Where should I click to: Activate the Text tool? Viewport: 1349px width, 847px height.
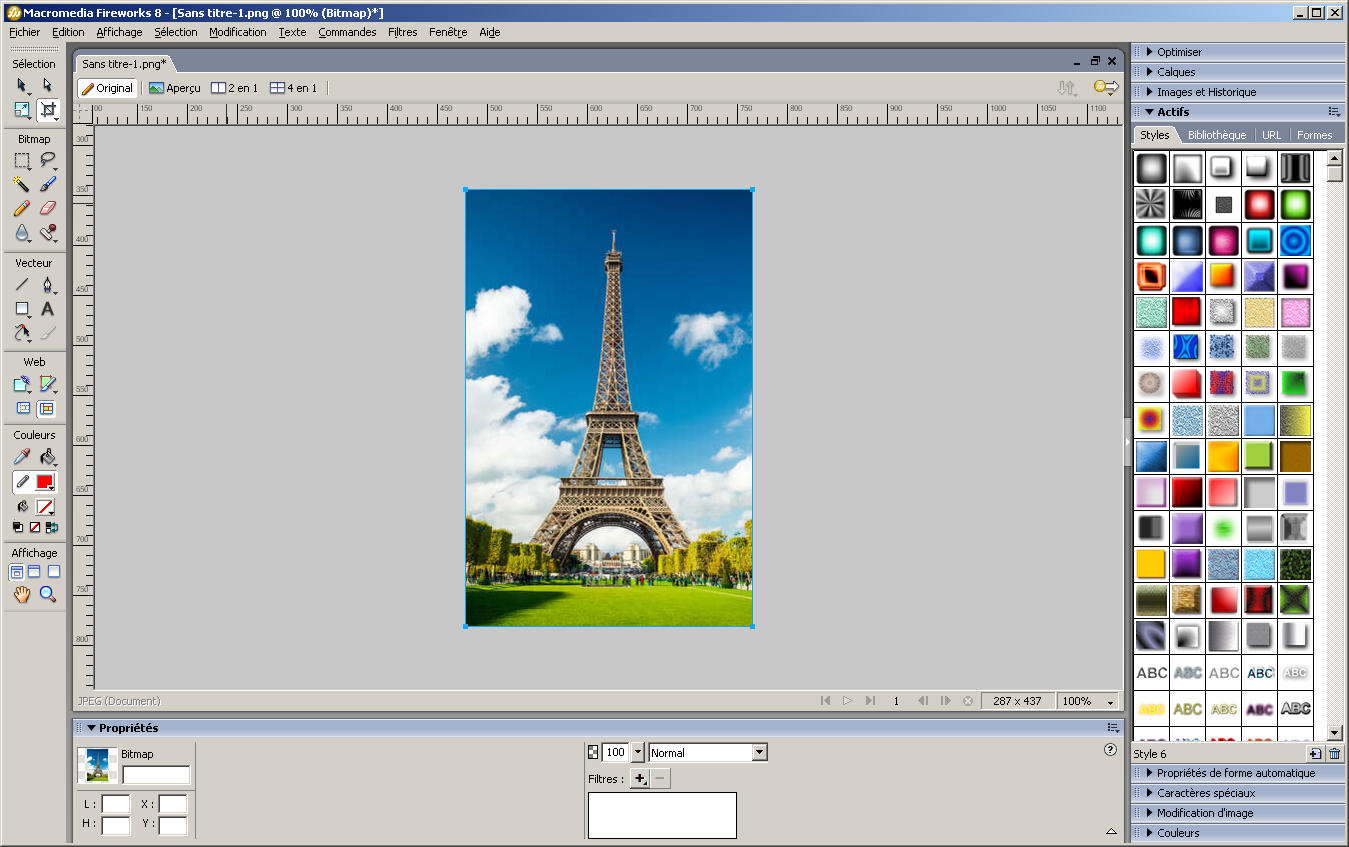(47, 310)
